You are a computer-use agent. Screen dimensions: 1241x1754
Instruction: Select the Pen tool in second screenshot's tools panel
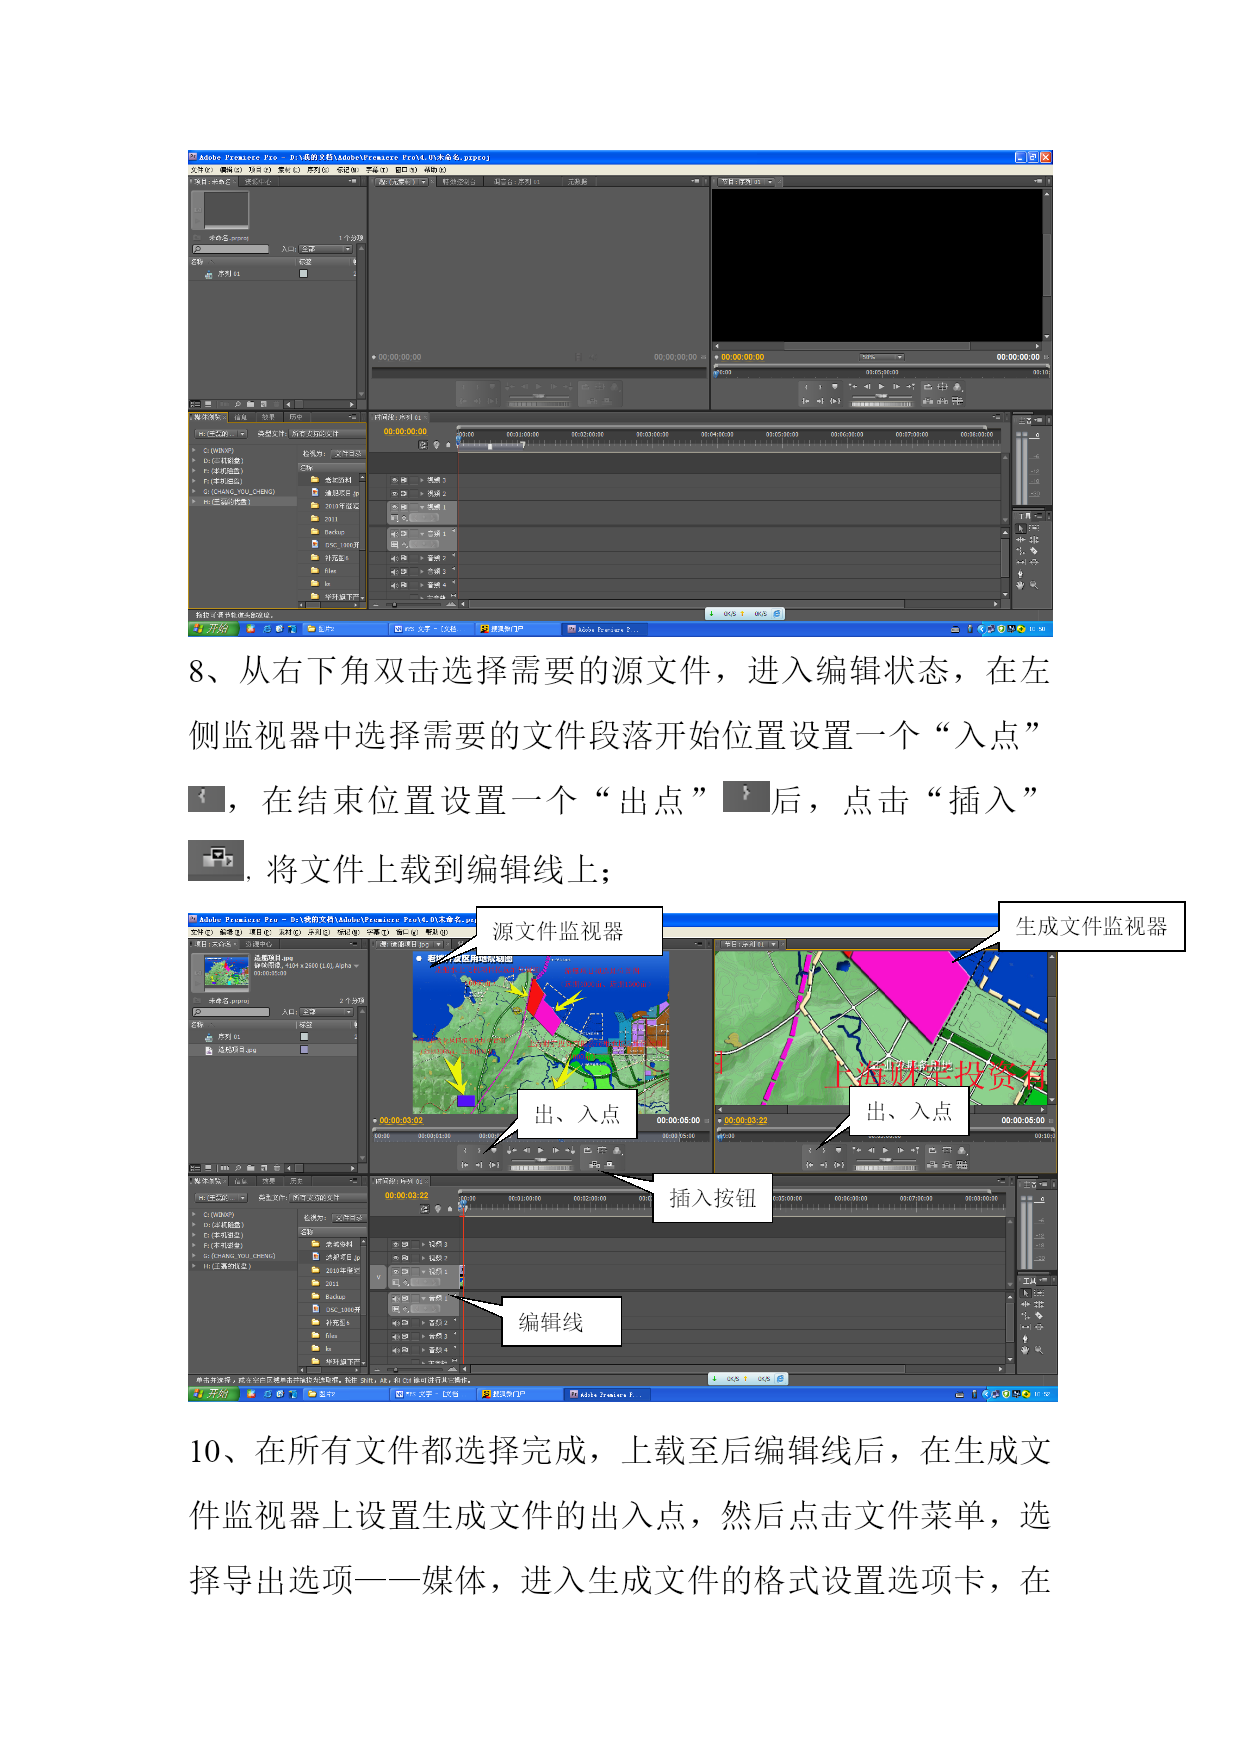(1025, 1337)
